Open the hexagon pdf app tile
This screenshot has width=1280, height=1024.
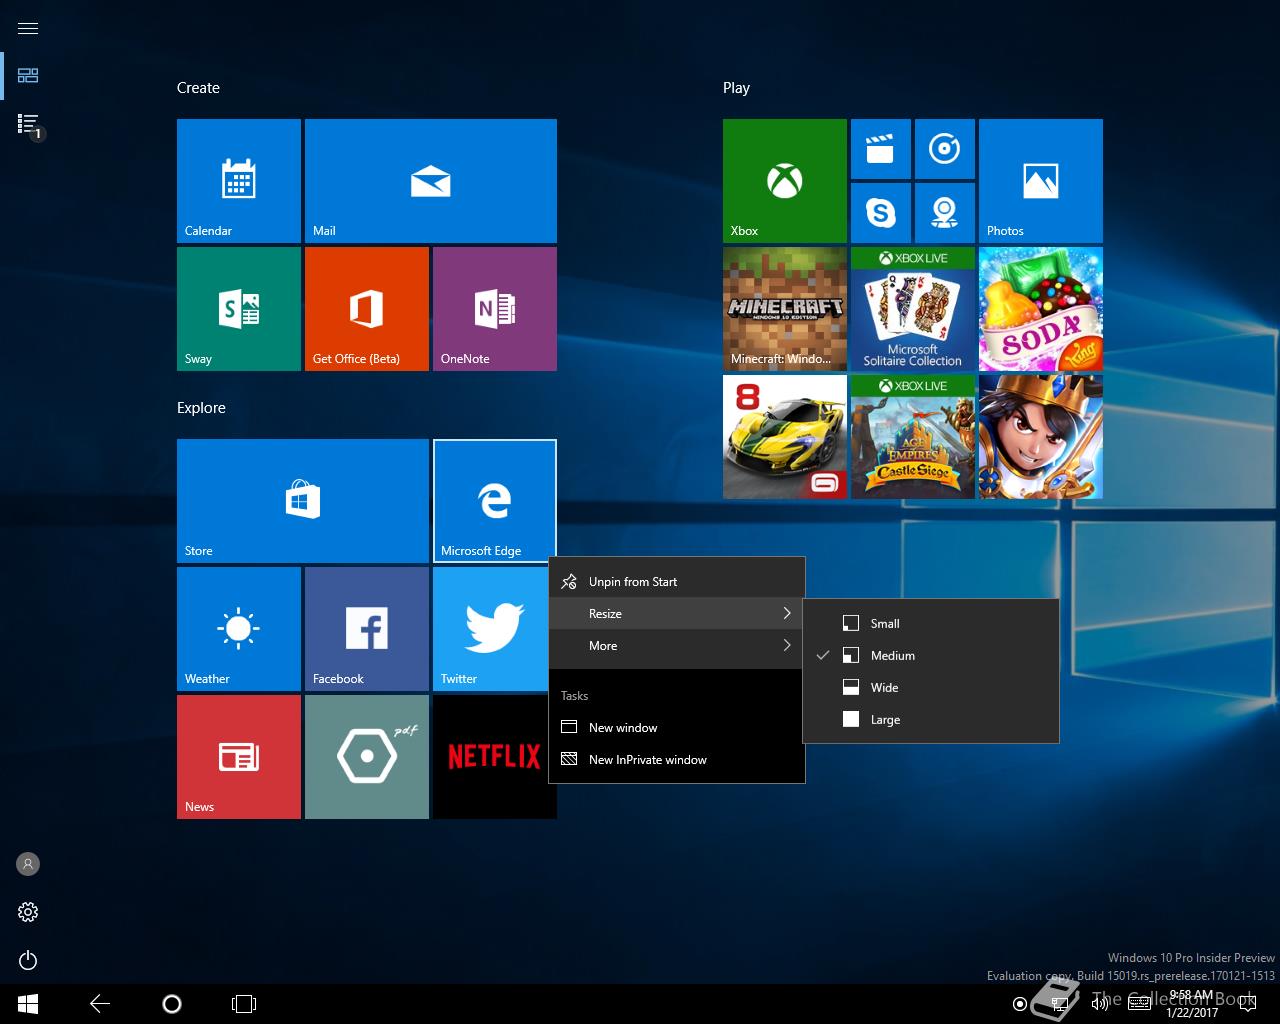(x=367, y=757)
